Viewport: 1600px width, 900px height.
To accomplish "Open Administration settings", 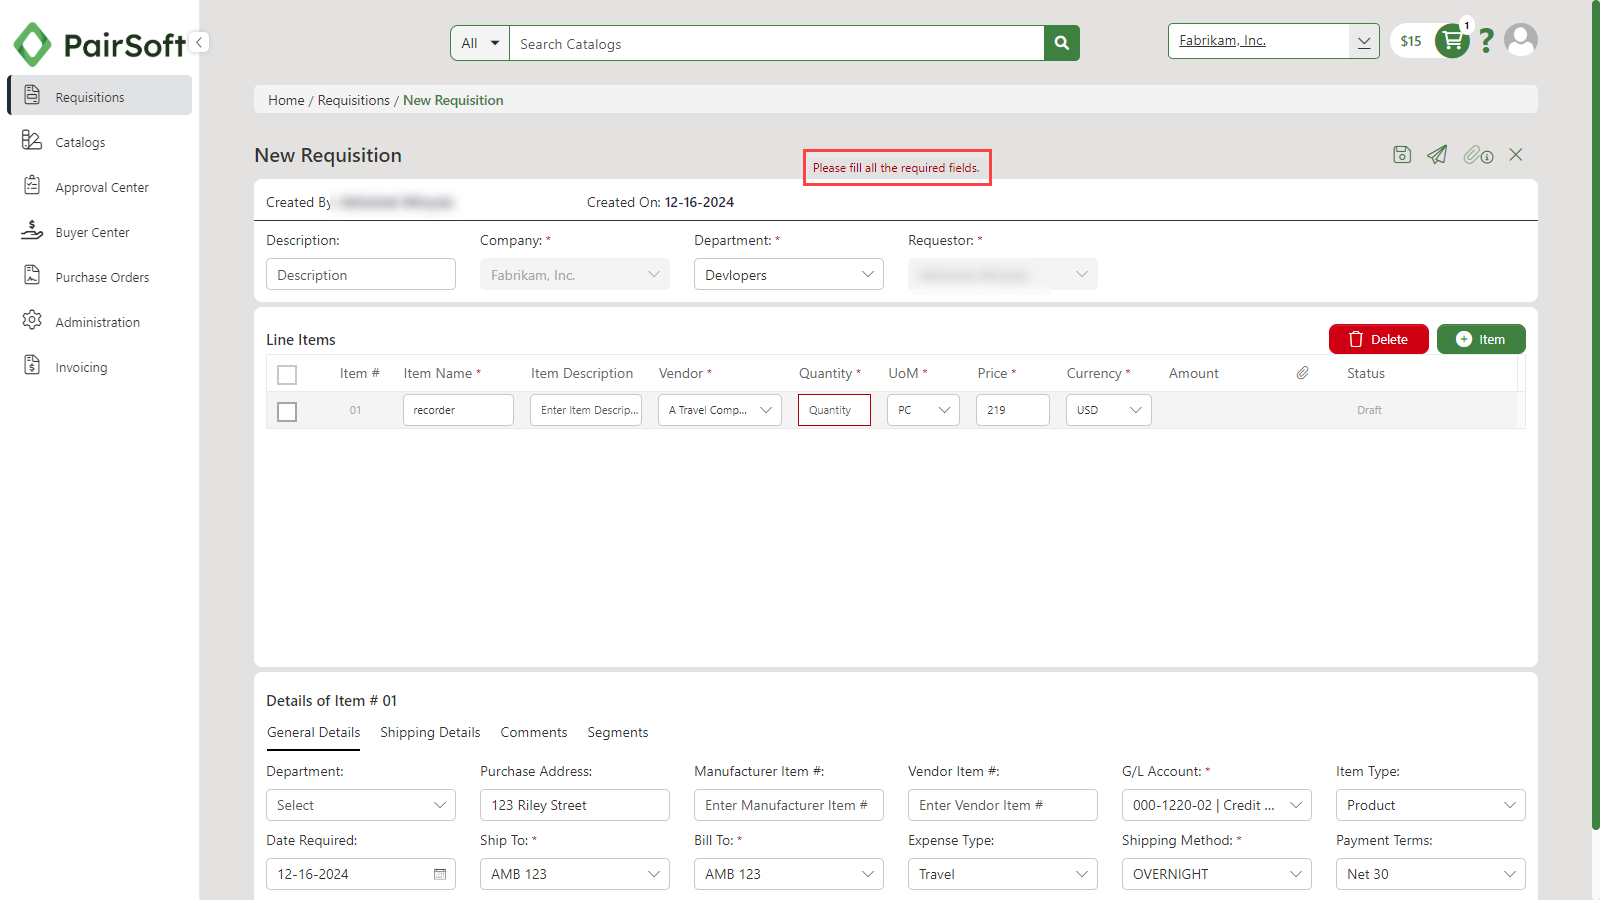I will [99, 322].
